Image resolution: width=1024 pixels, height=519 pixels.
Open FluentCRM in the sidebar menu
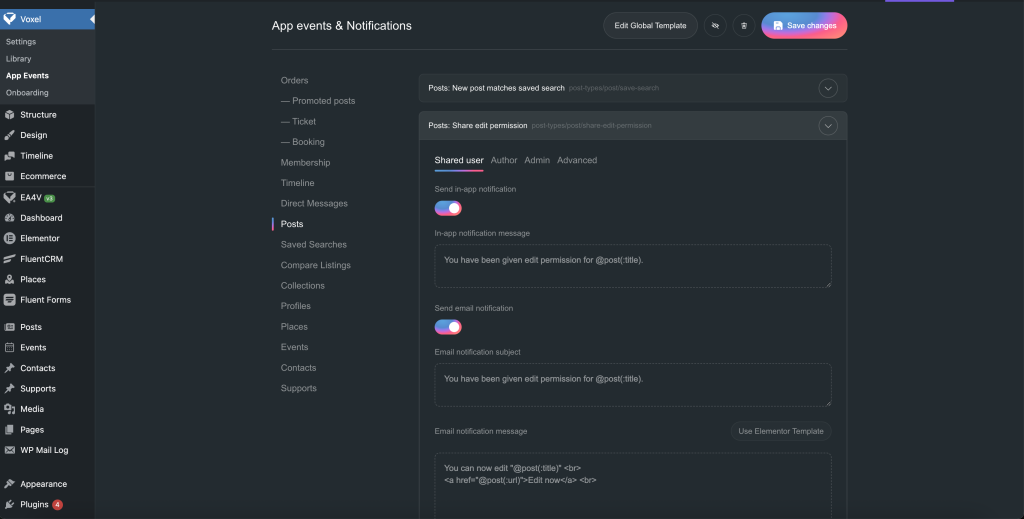pos(43,259)
